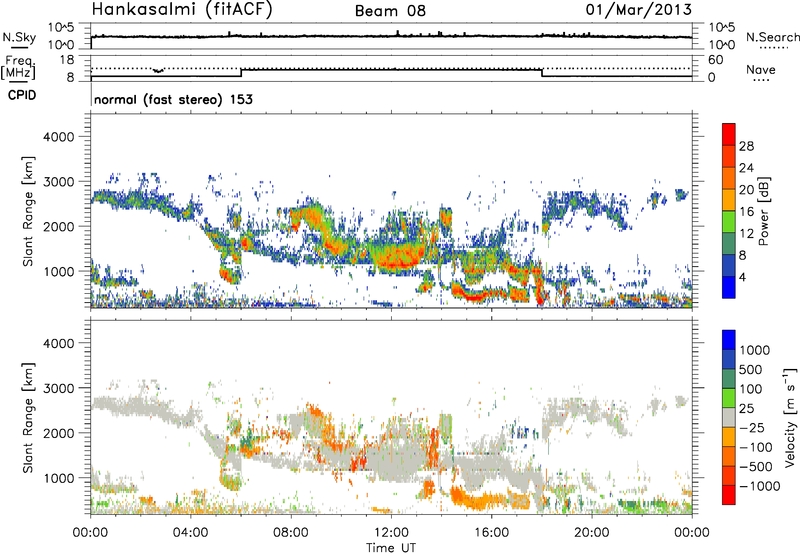This screenshot has height=554, width=800.
Task: Click the 10^5 tick on N.Sky axis
Action: [61, 27]
